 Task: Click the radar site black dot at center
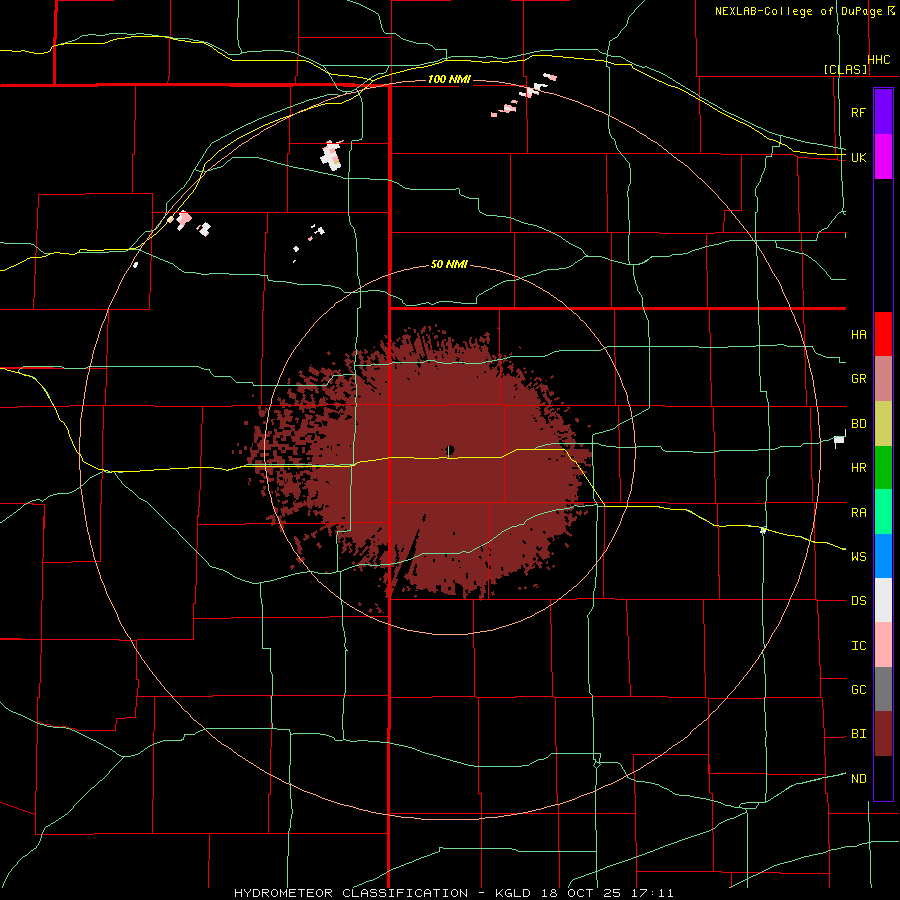point(451,449)
